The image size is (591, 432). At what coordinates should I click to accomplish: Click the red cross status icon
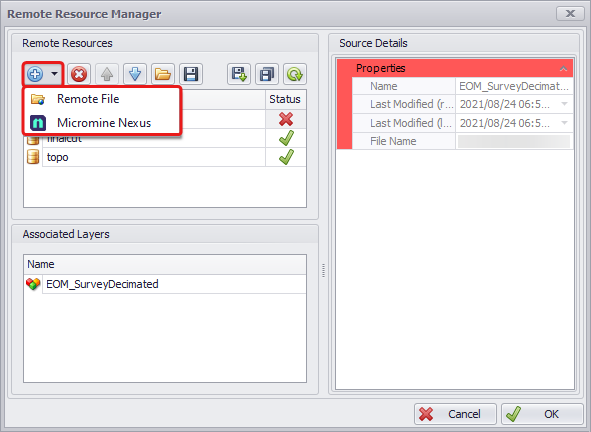(286, 119)
